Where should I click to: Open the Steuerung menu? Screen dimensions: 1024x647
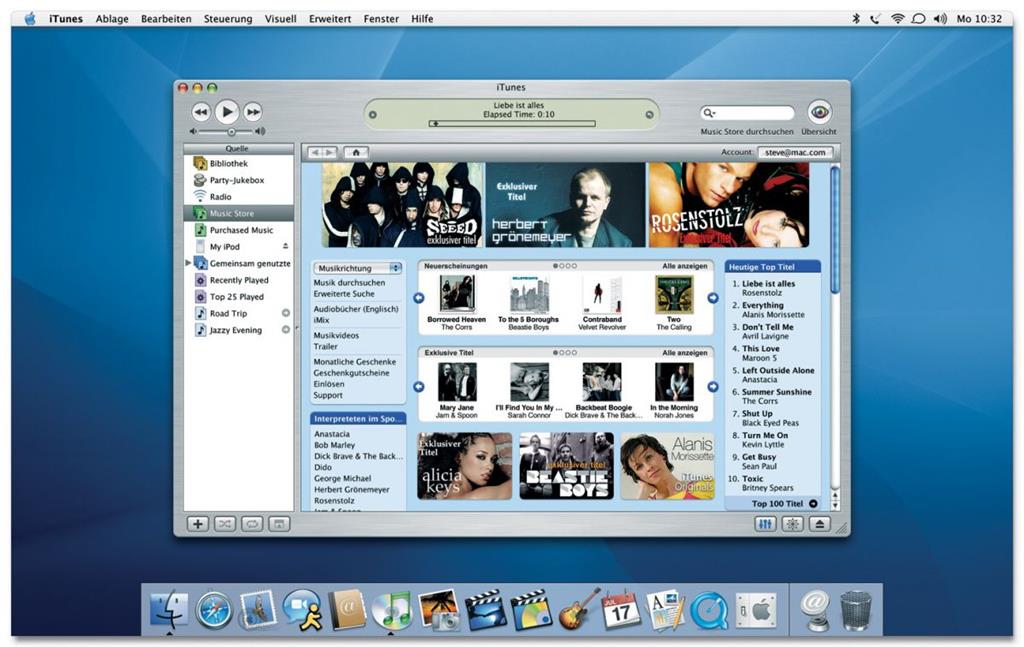228,19
